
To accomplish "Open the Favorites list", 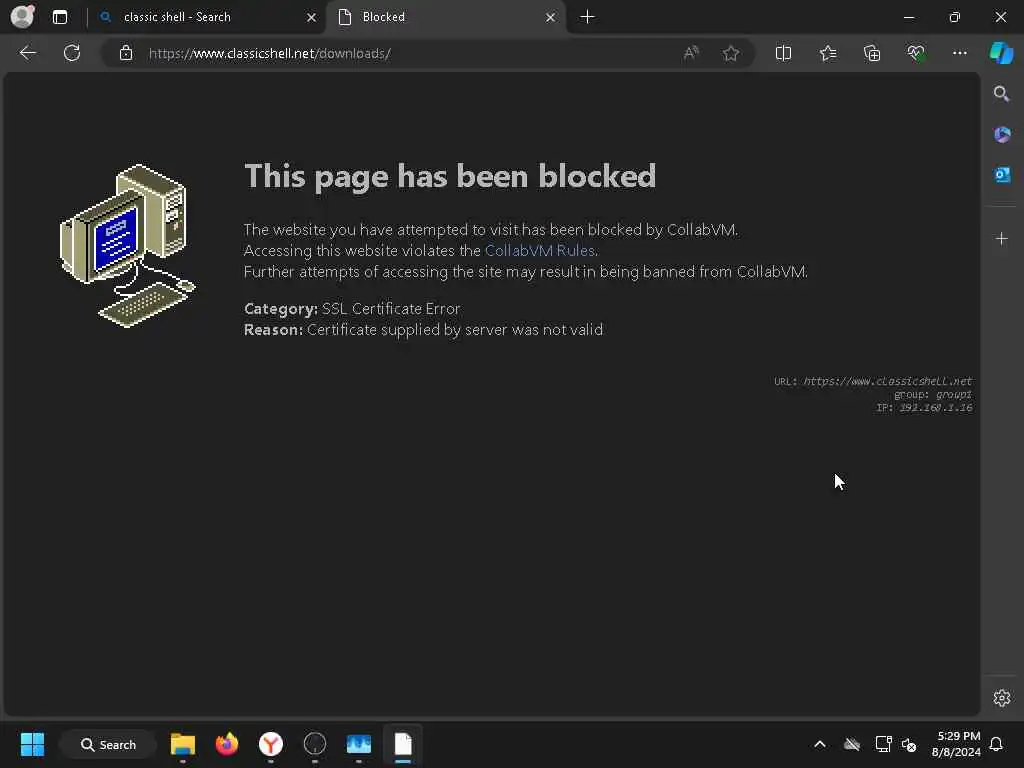I will tap(828, 53).
